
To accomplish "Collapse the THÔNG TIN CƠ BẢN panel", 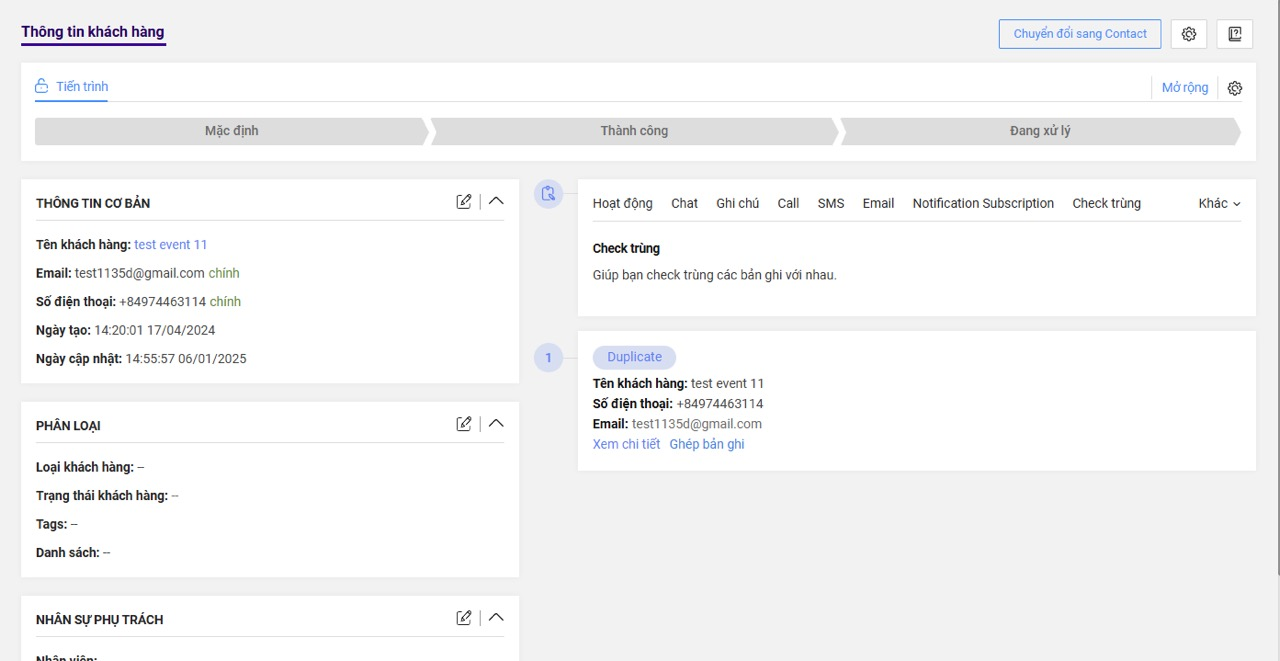I will pos(496,201).
